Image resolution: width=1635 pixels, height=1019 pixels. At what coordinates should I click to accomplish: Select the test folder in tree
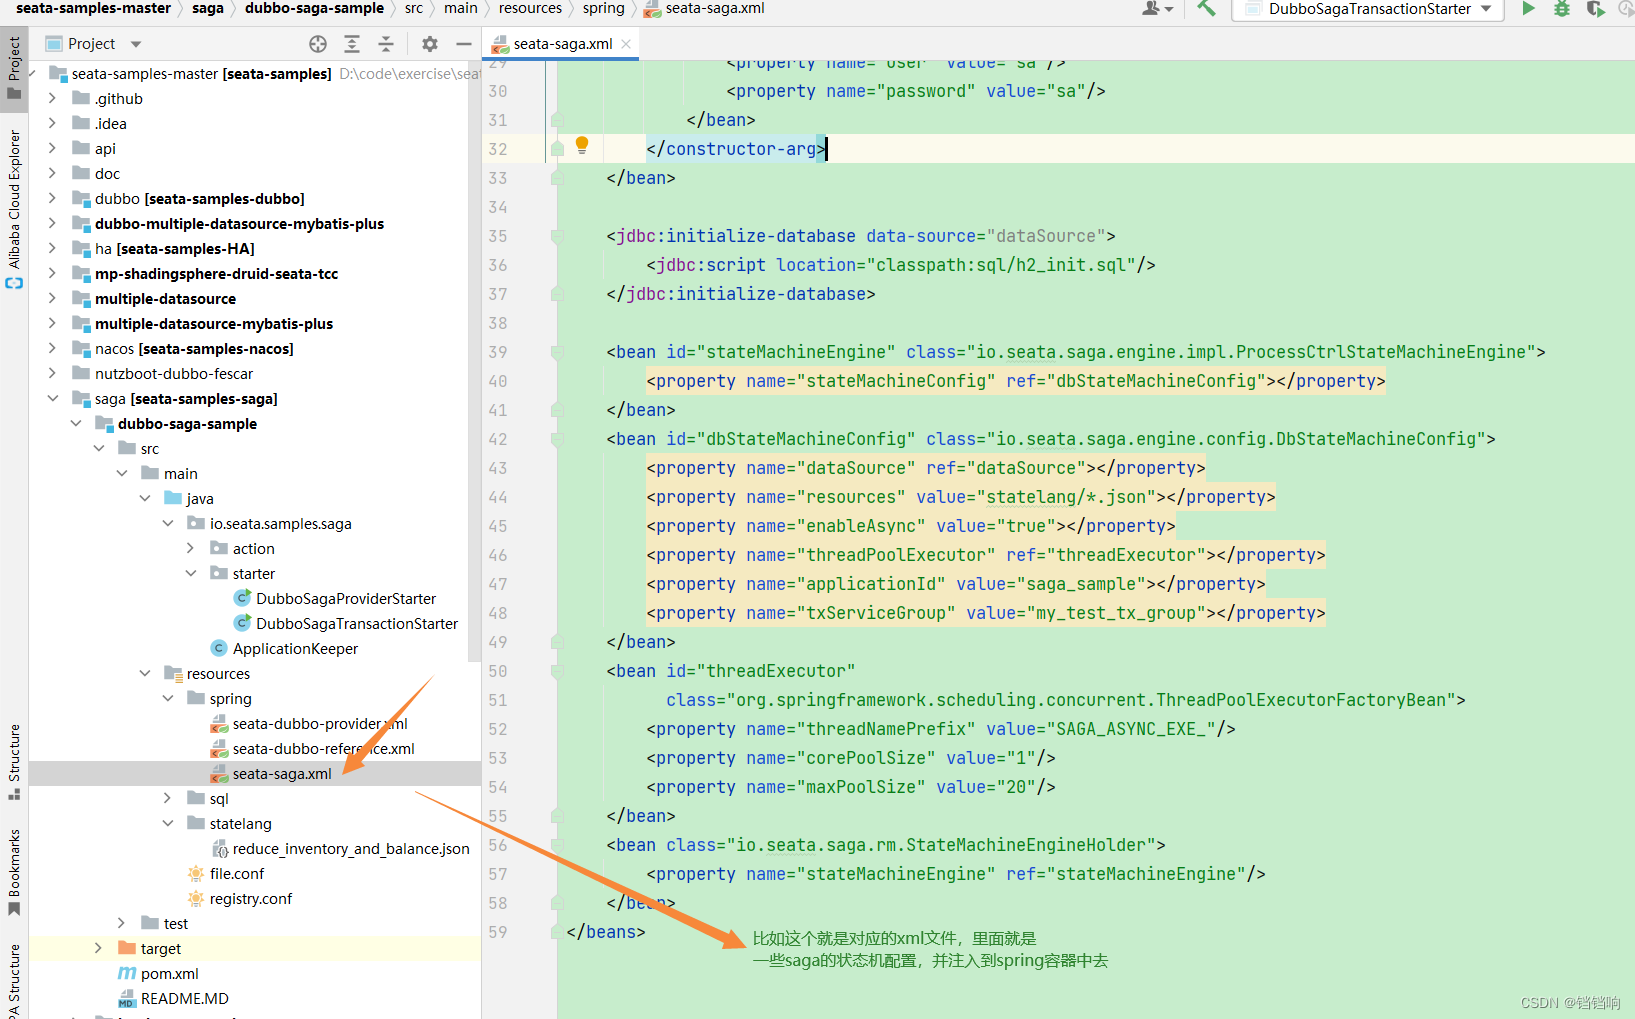coord(176,924)
